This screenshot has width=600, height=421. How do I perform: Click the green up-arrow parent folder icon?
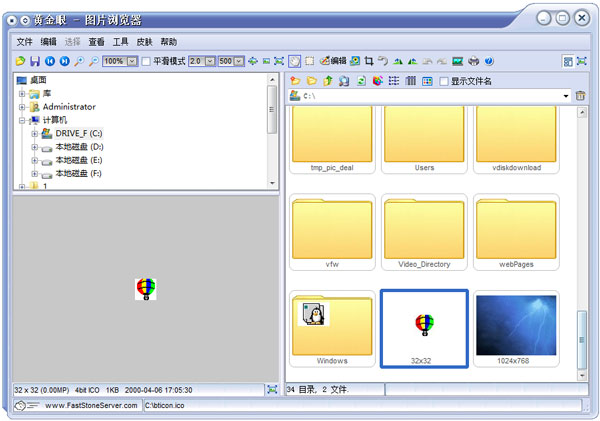[328, 81]
